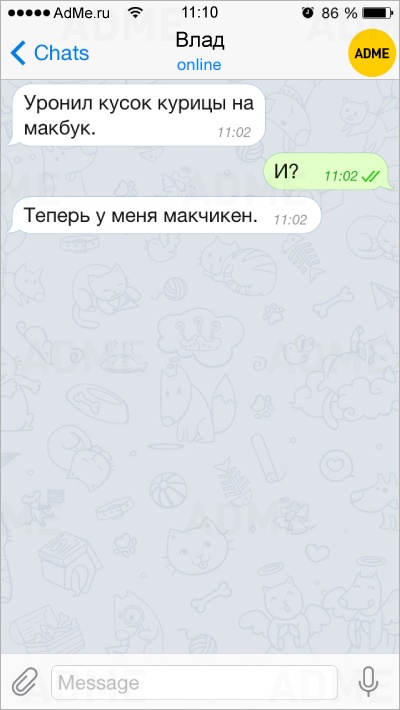Open the yellow ADME profile avatar
The image size is (400, 710).
point(371,53)
